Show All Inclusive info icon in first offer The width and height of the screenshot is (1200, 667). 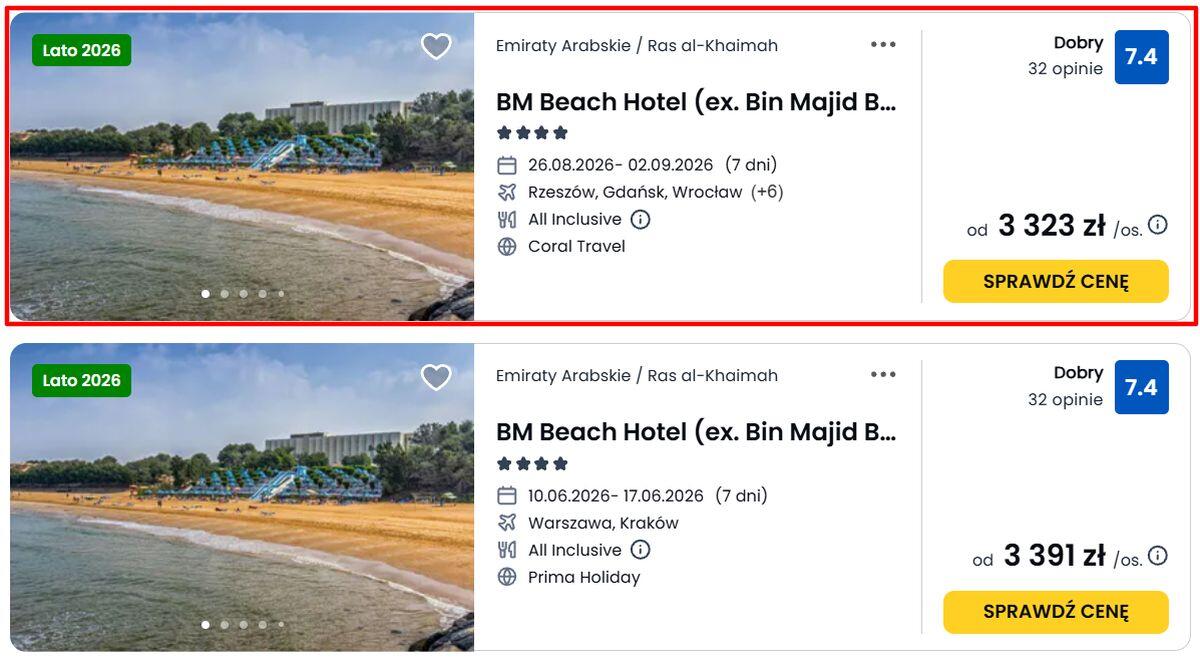tap(640, 219)
